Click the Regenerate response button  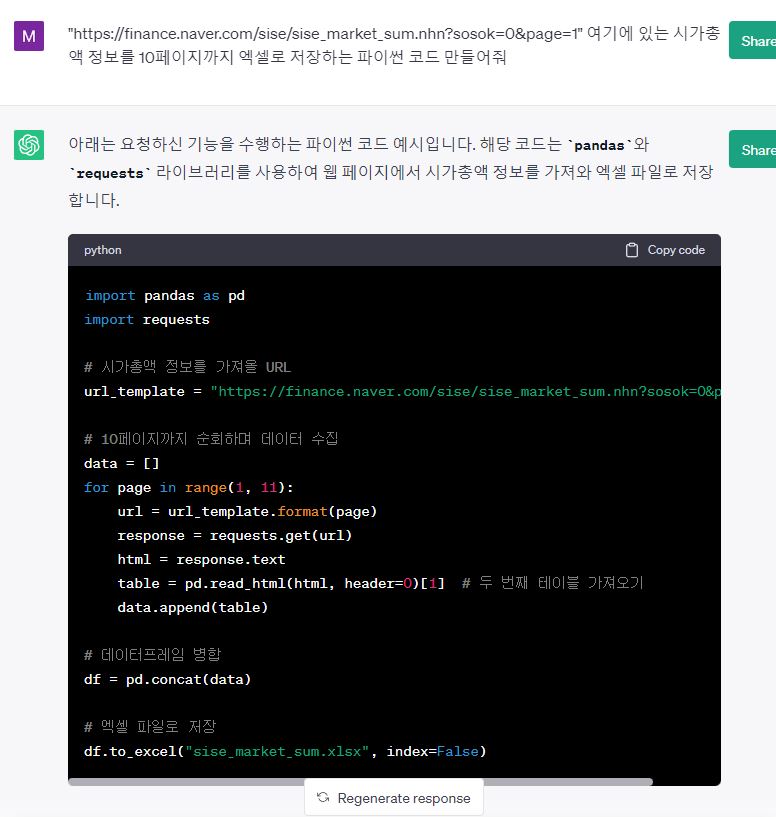coord(394,798)
